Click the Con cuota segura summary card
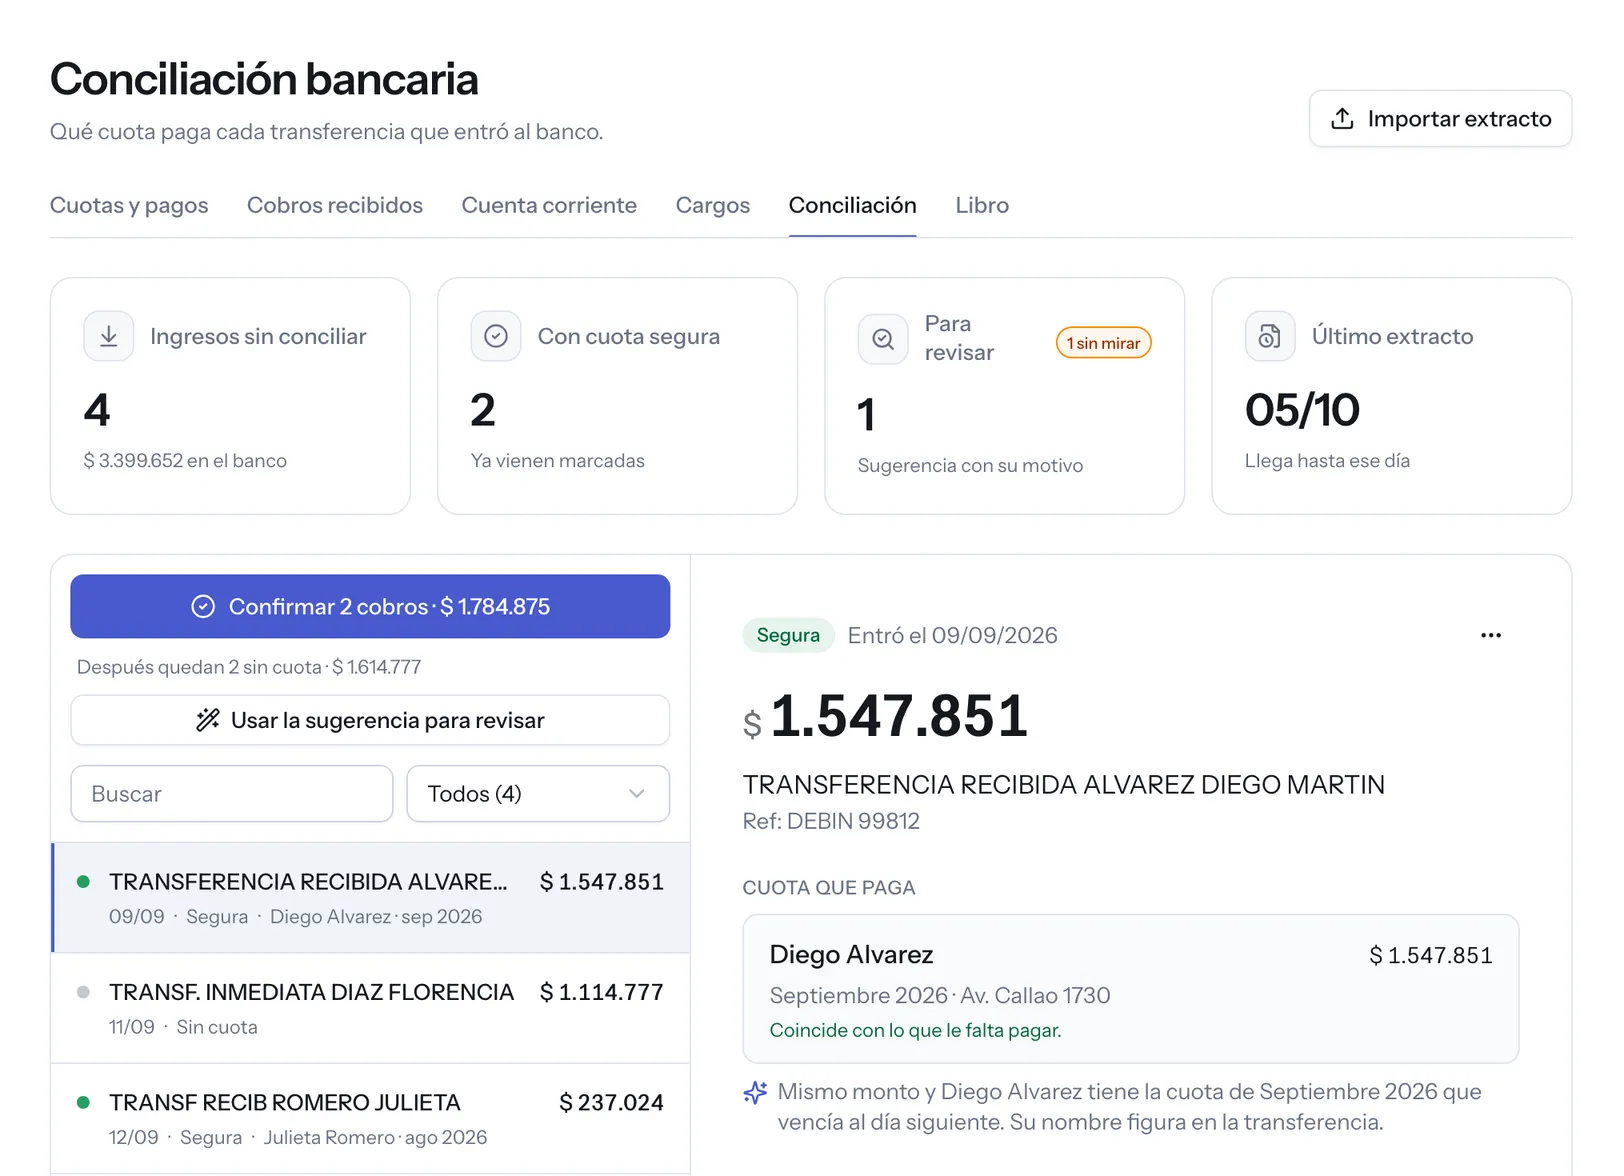The image size is (1624, 1176). pos(617,396)
